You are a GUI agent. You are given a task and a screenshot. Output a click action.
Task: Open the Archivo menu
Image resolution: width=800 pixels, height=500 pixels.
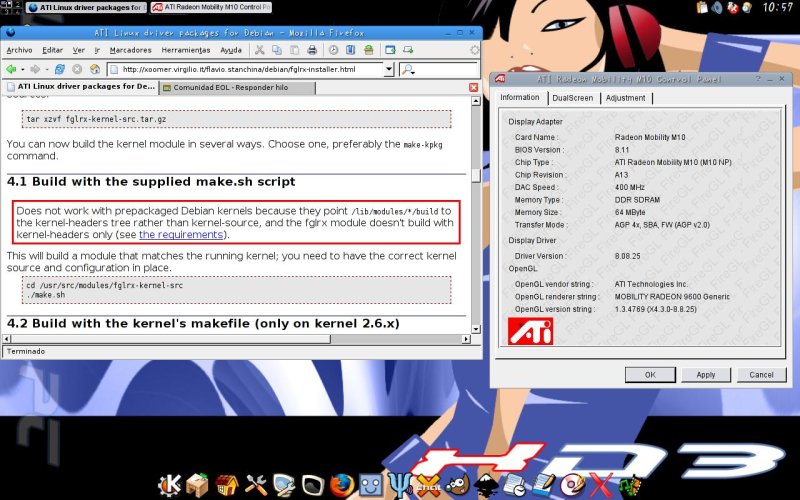click(19, 50)
